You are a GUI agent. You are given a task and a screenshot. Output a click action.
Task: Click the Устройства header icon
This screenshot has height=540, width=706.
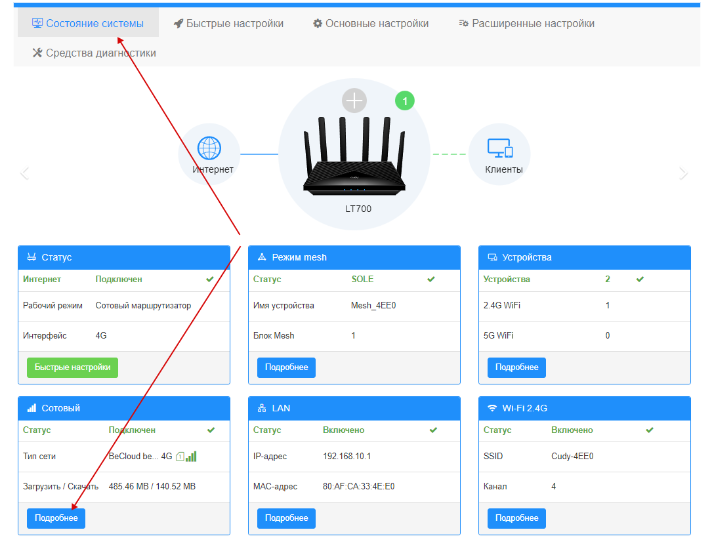pyautogui.click(x=493, y=257)
